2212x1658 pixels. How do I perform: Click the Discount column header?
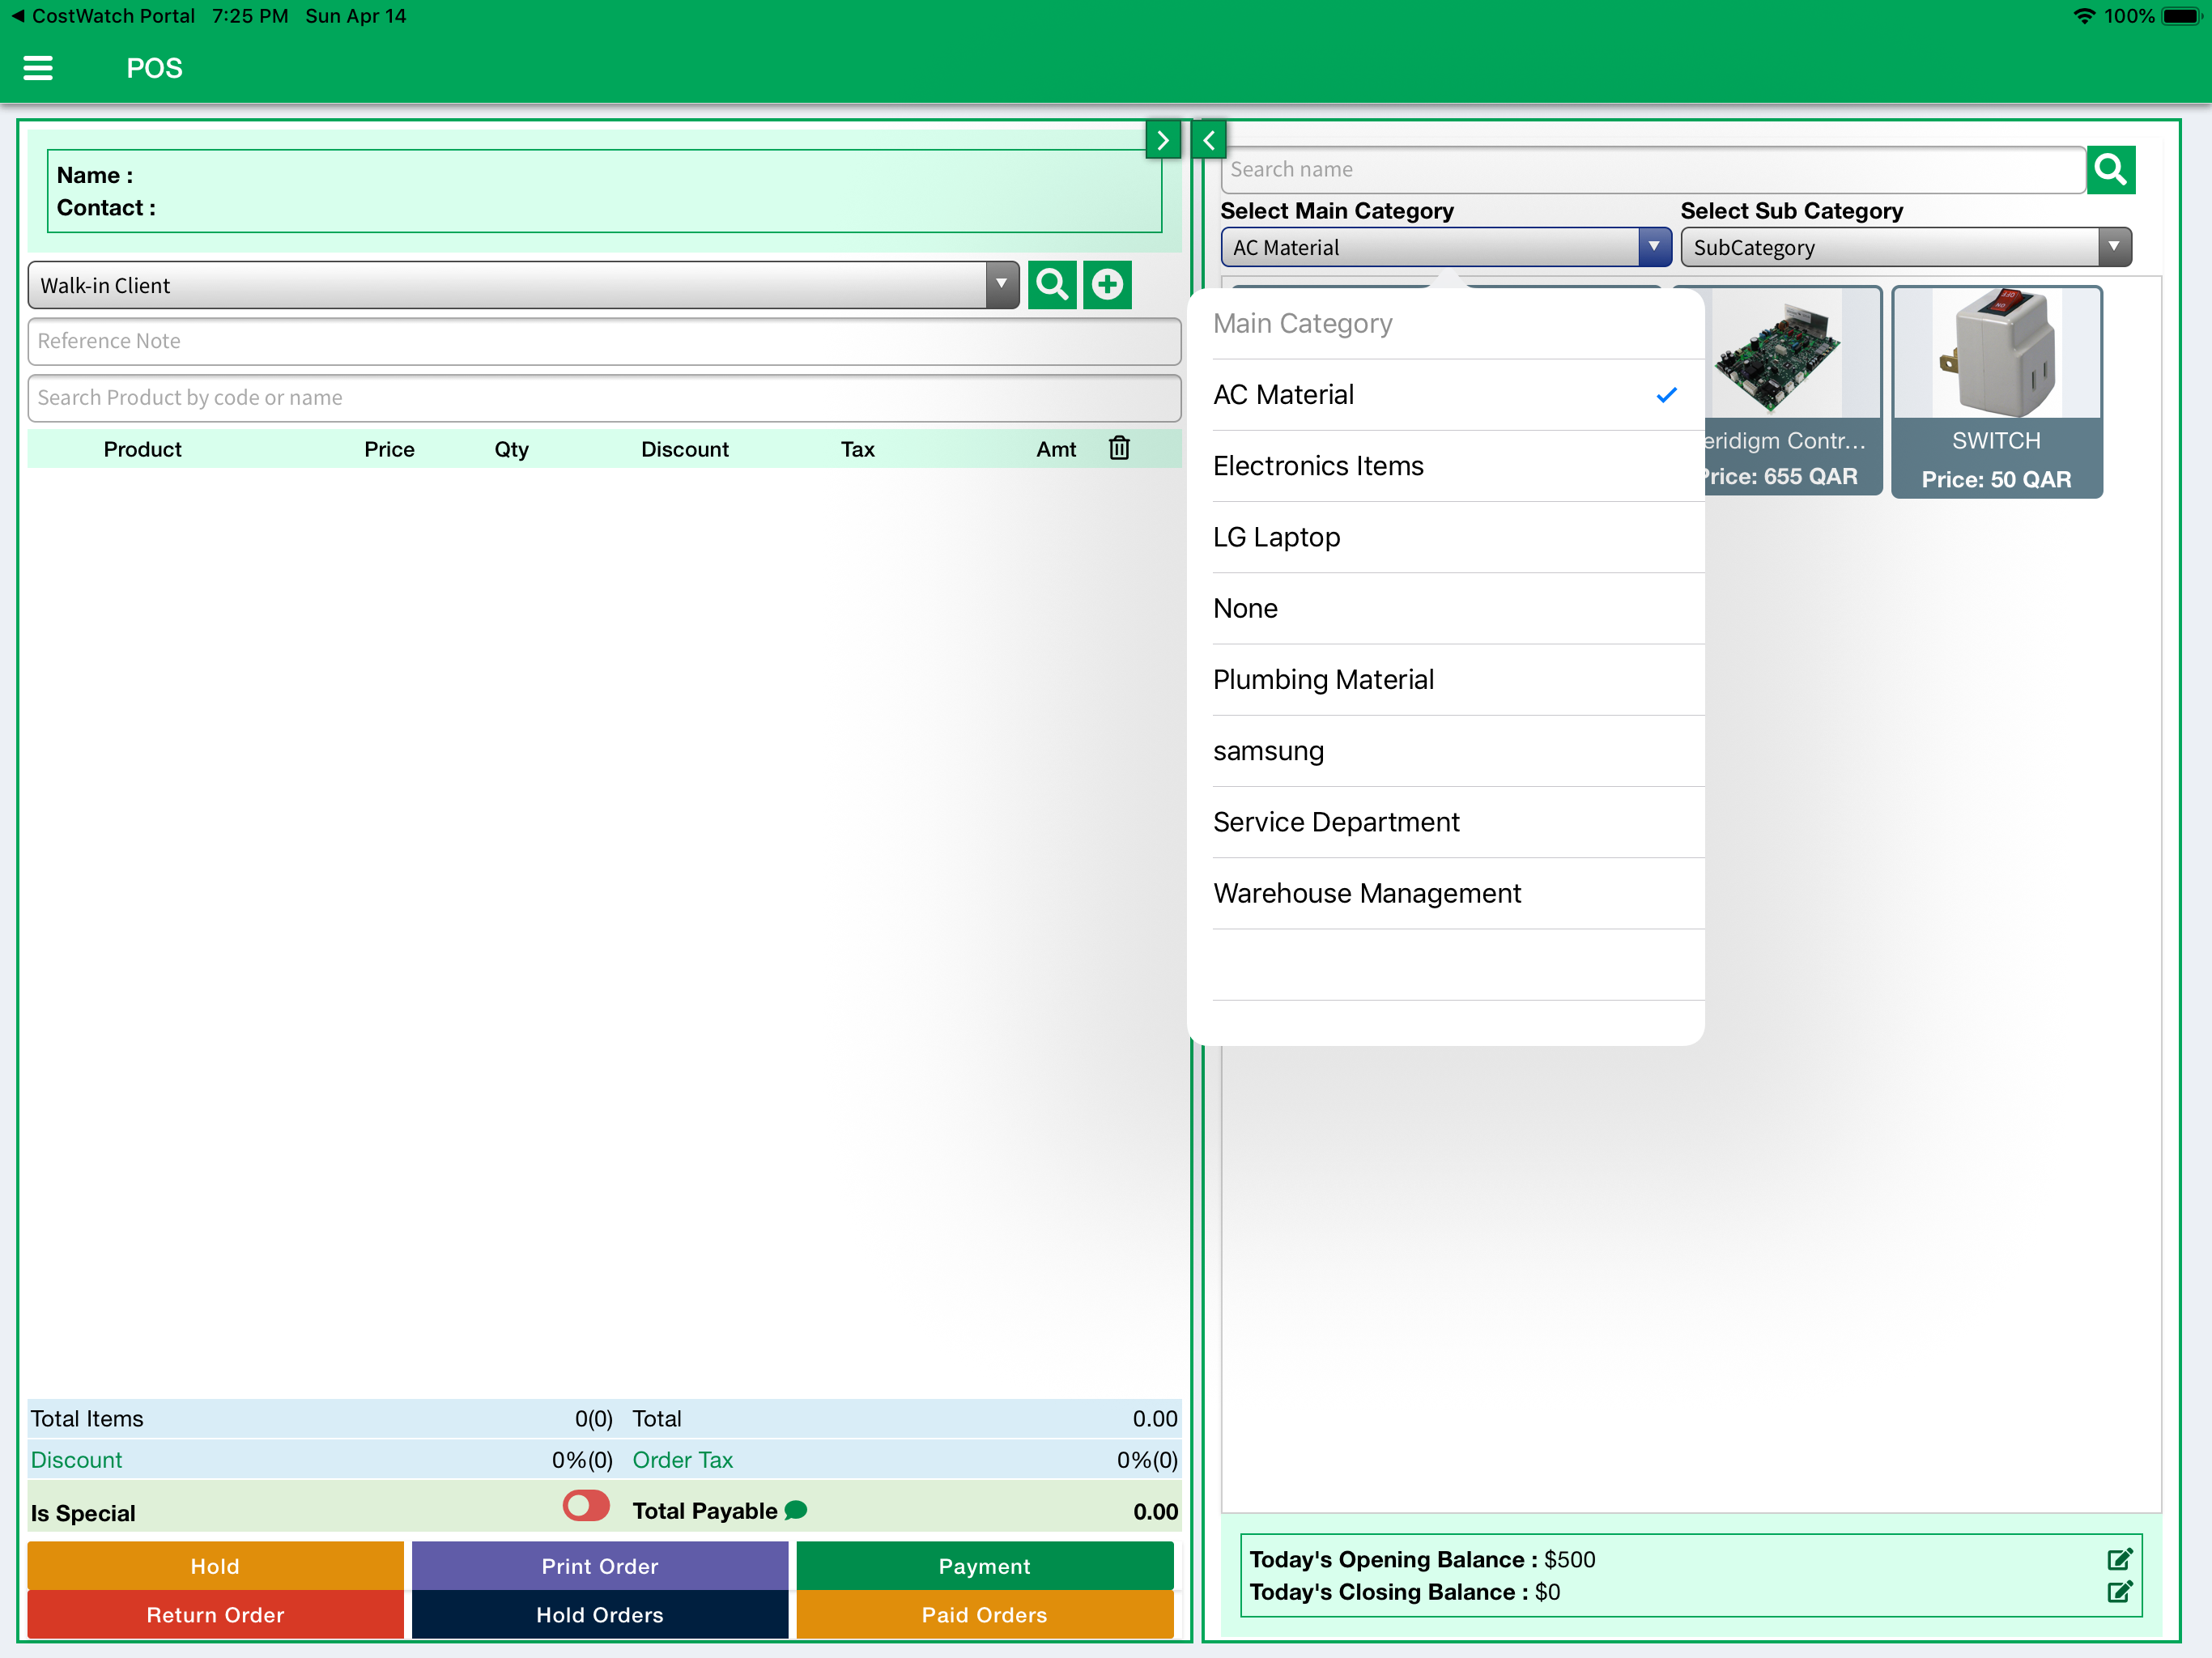pos(684,449)
